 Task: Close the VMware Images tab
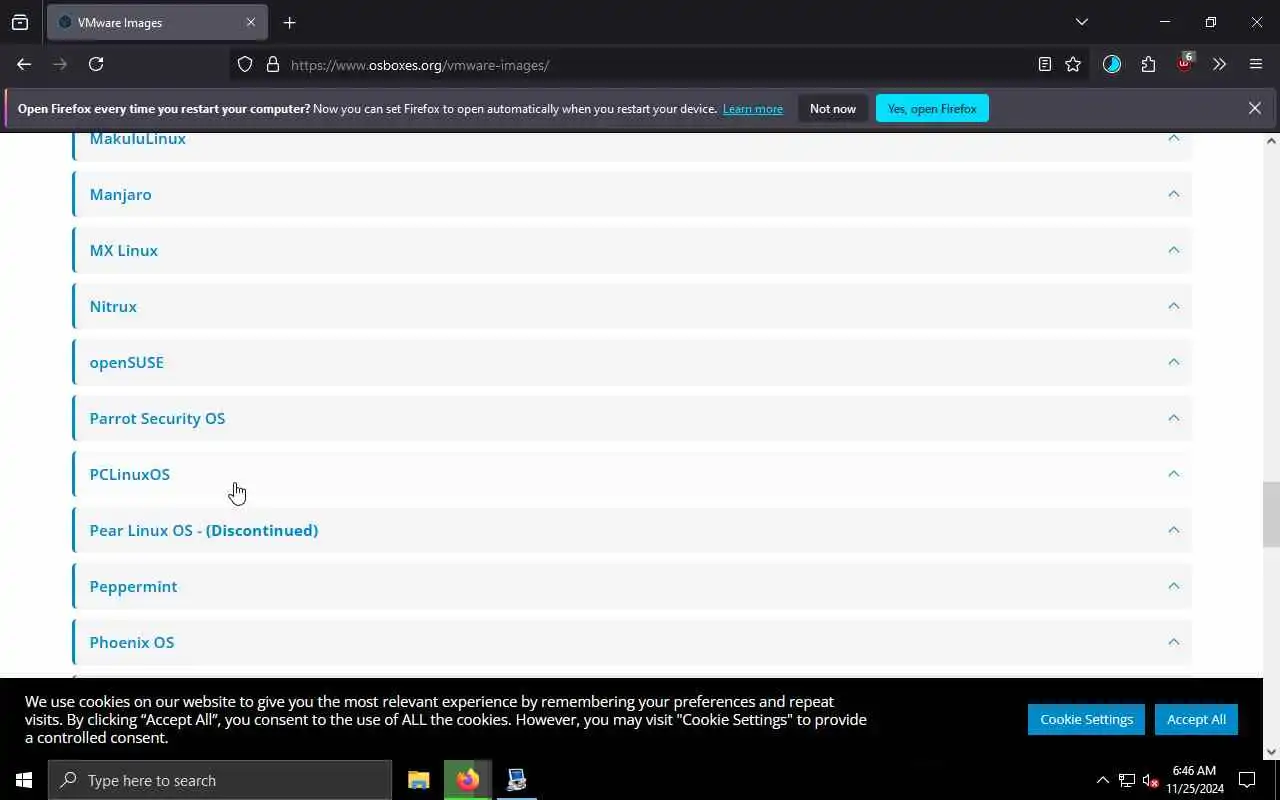tap(251, 22)
